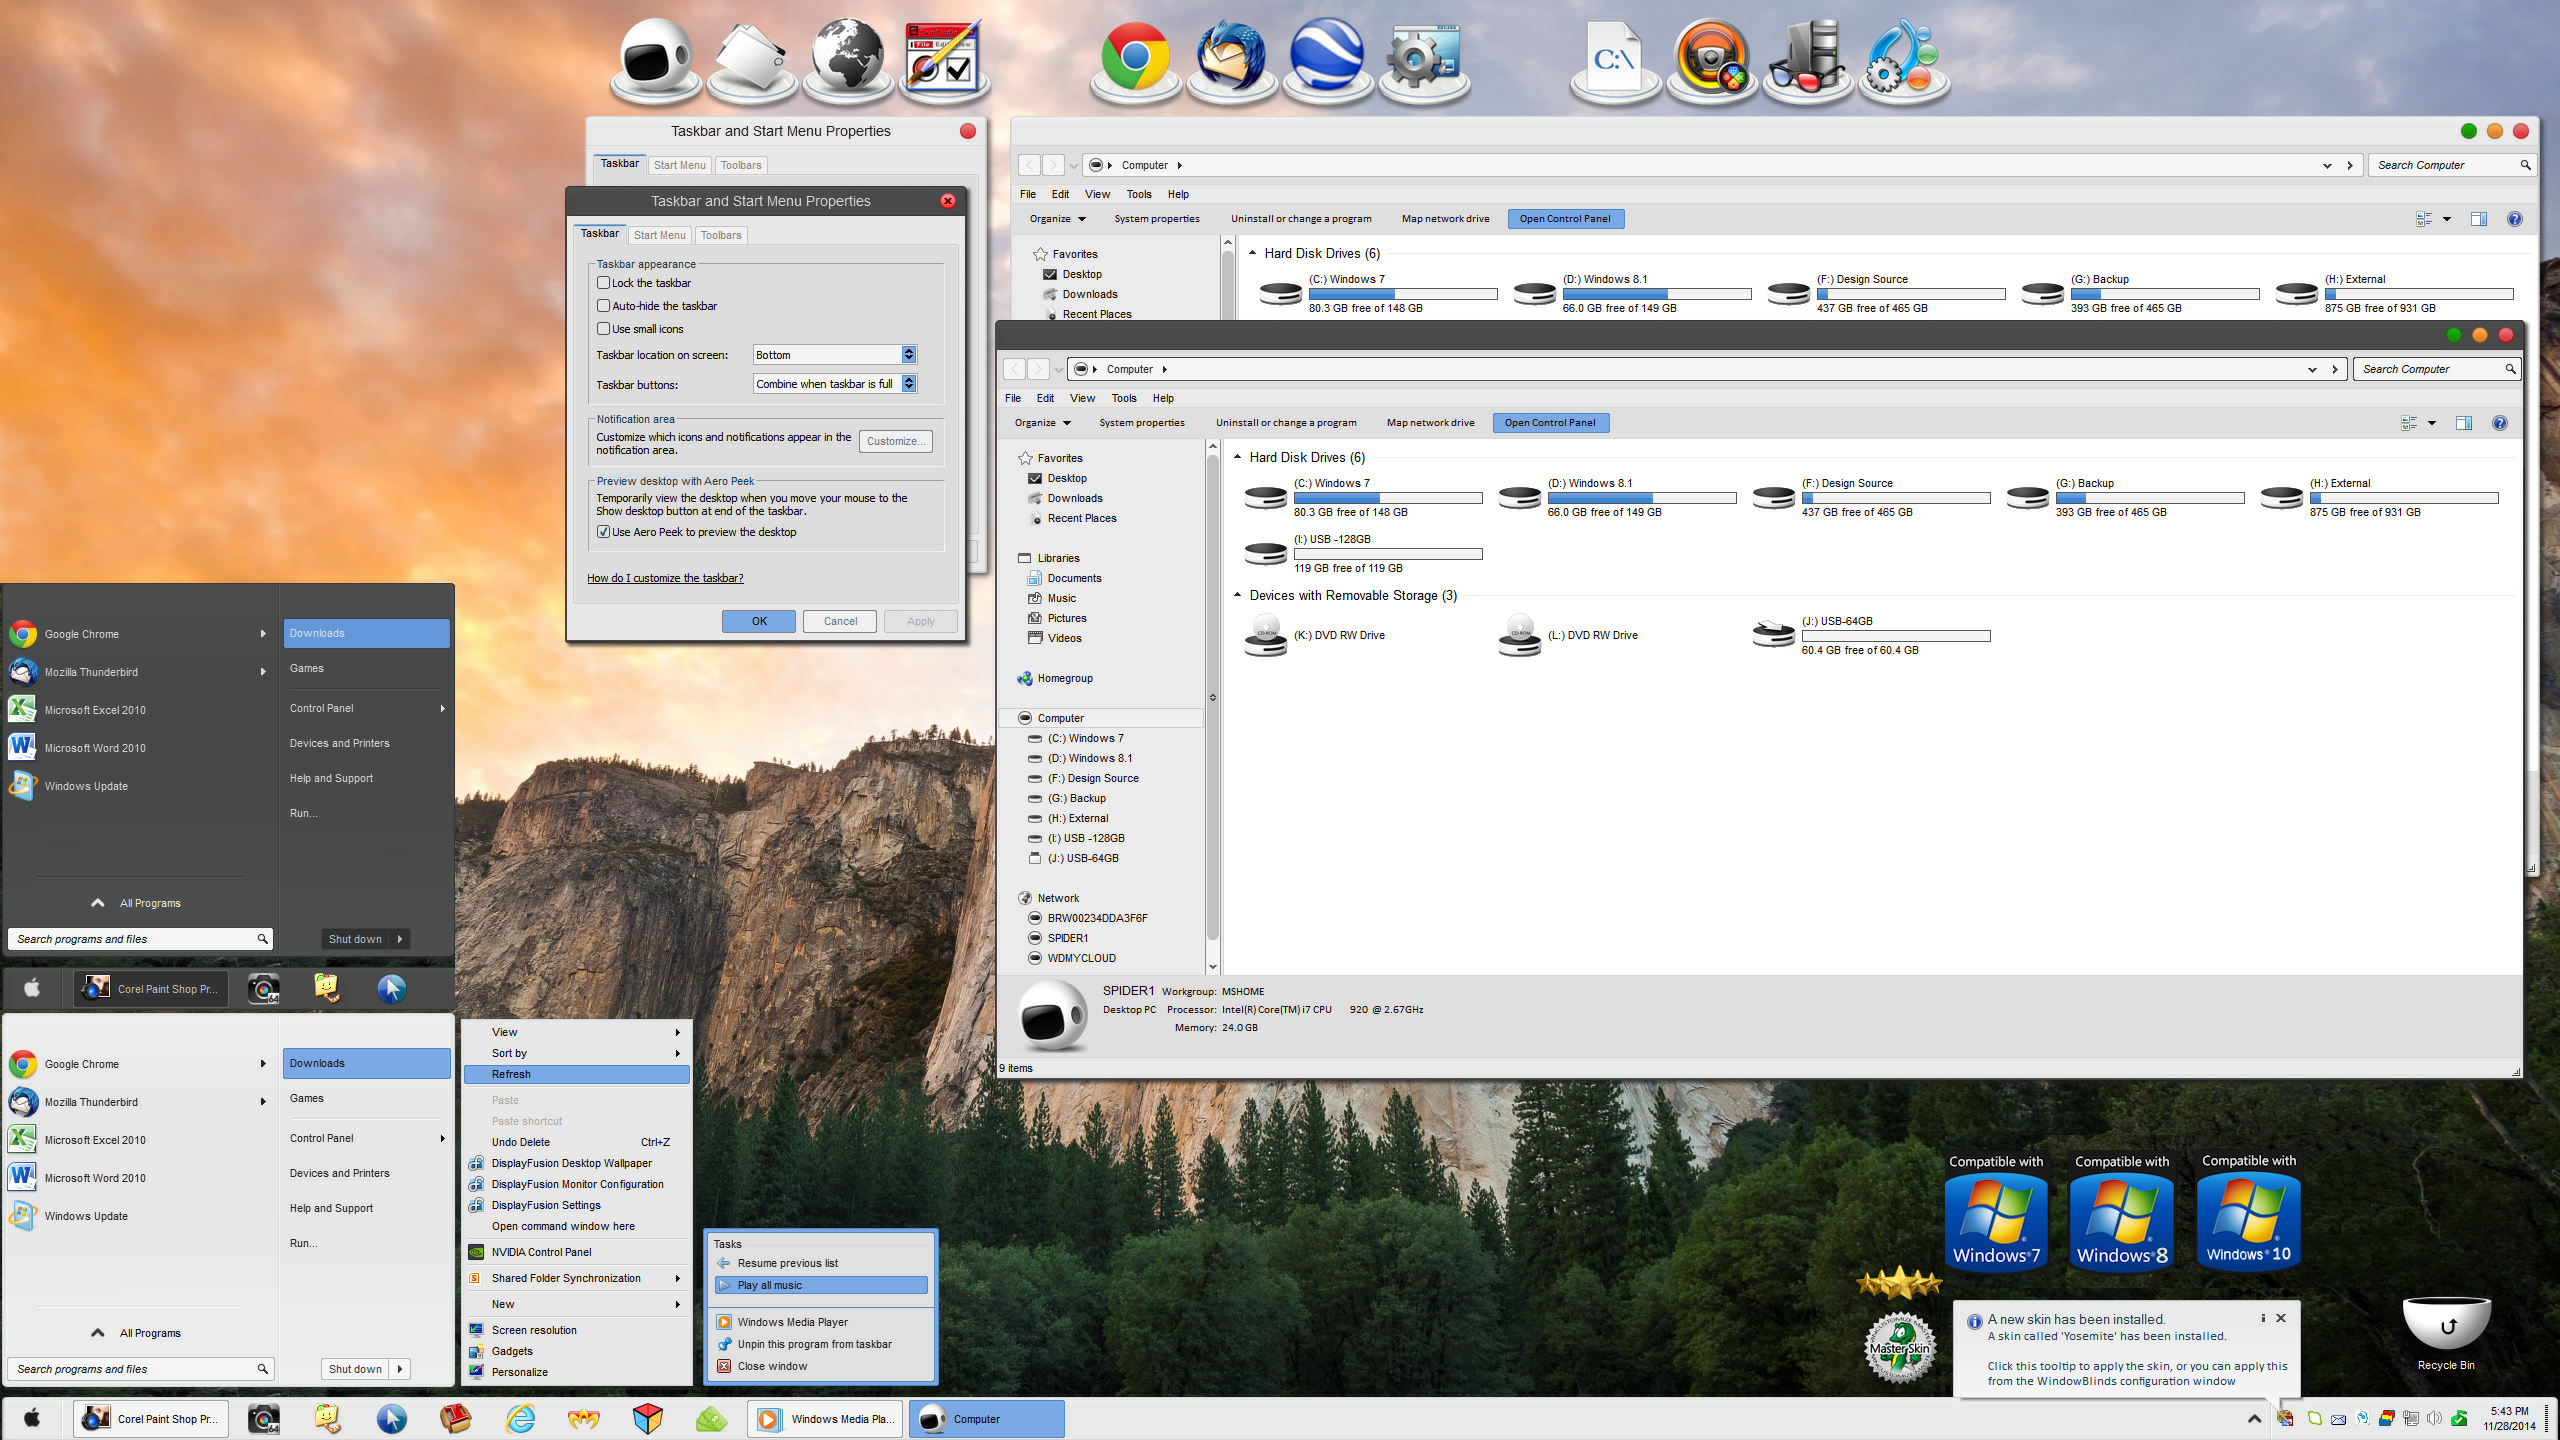Image resolution: width=2560 pixels, height=1440 pixels.
Task: Select Homegroup in navigation pane
Action: click(x=1065, y=678)
